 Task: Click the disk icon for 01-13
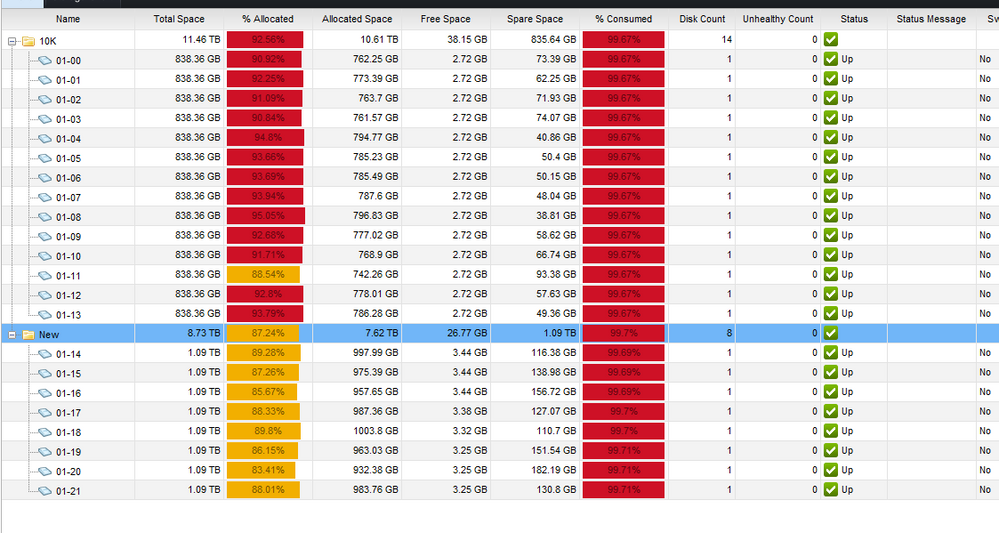point(44,314)
